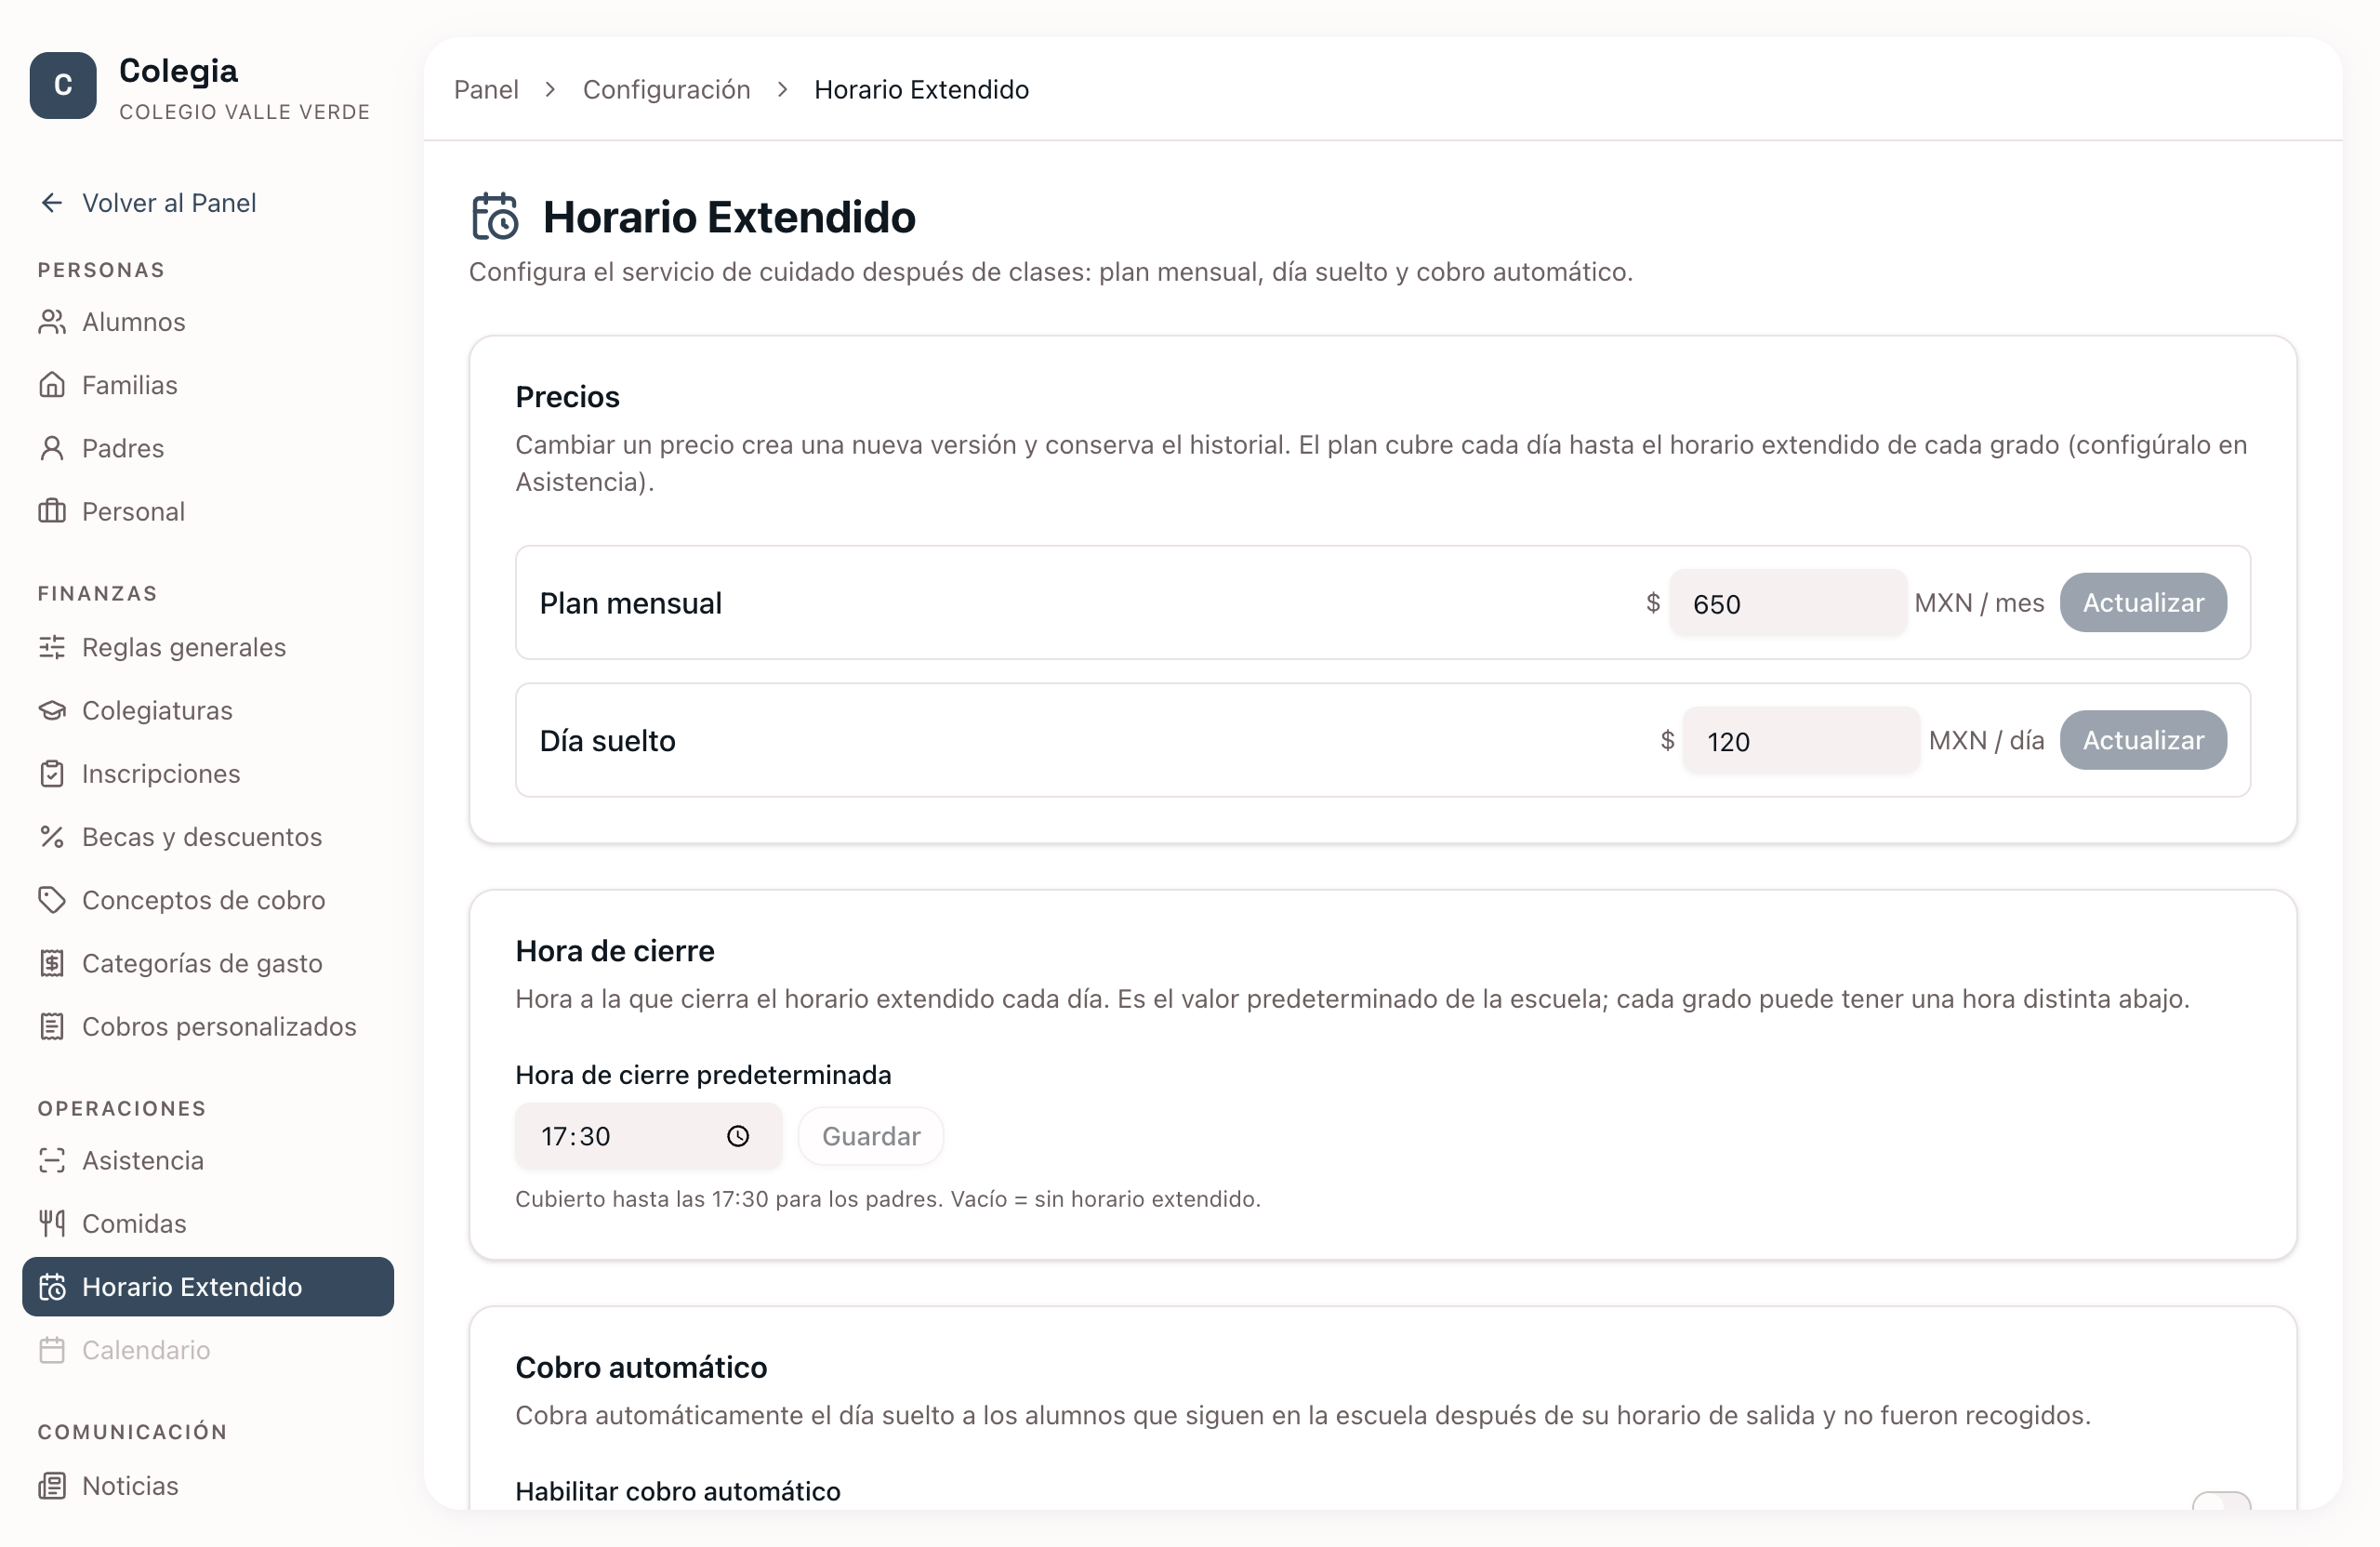This screenshot has width=2380, height=1547.
Task: Click the Colegia logo badge
Action: [63, 86]
